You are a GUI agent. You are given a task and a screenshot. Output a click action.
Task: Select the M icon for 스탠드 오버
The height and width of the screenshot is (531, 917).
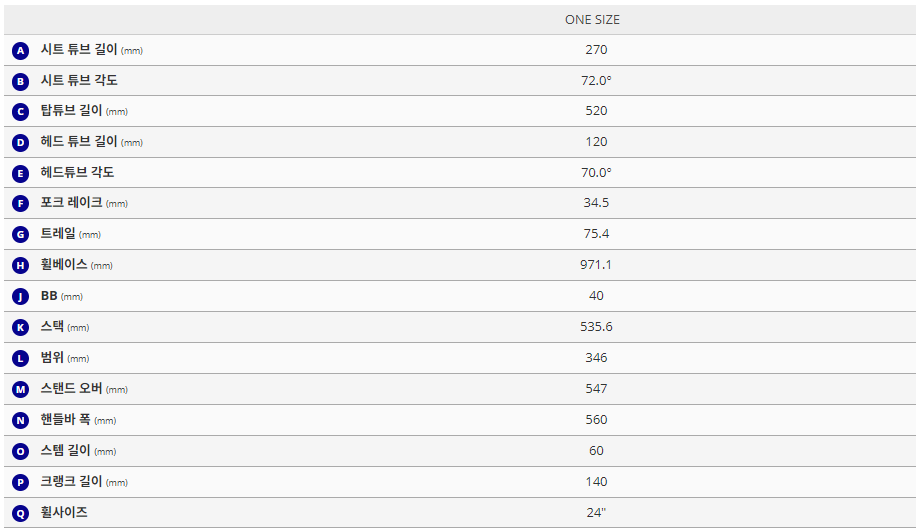pyautogui.click(x=20, y=390)
